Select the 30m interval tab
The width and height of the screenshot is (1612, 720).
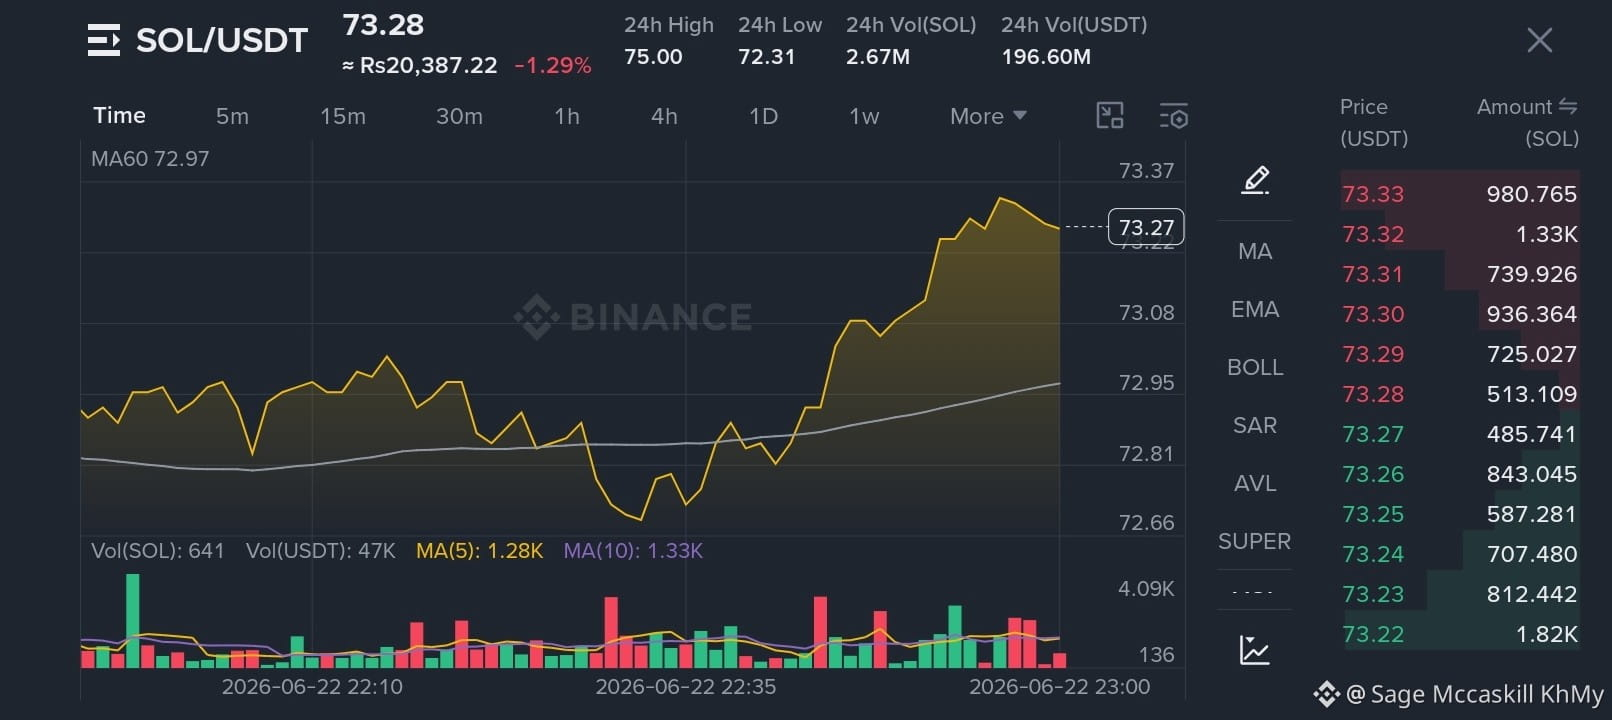(459, 116)
